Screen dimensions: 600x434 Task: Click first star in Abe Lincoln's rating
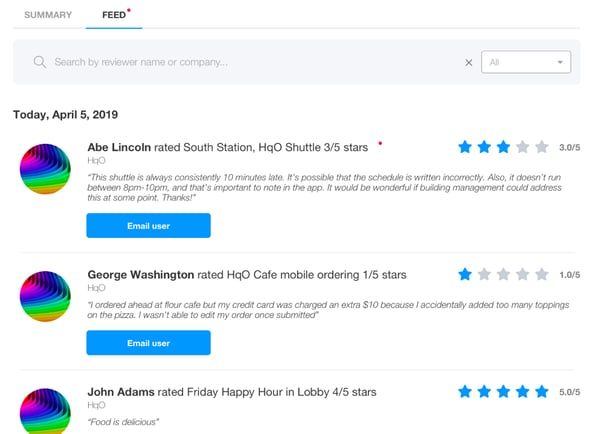[465, 147]
